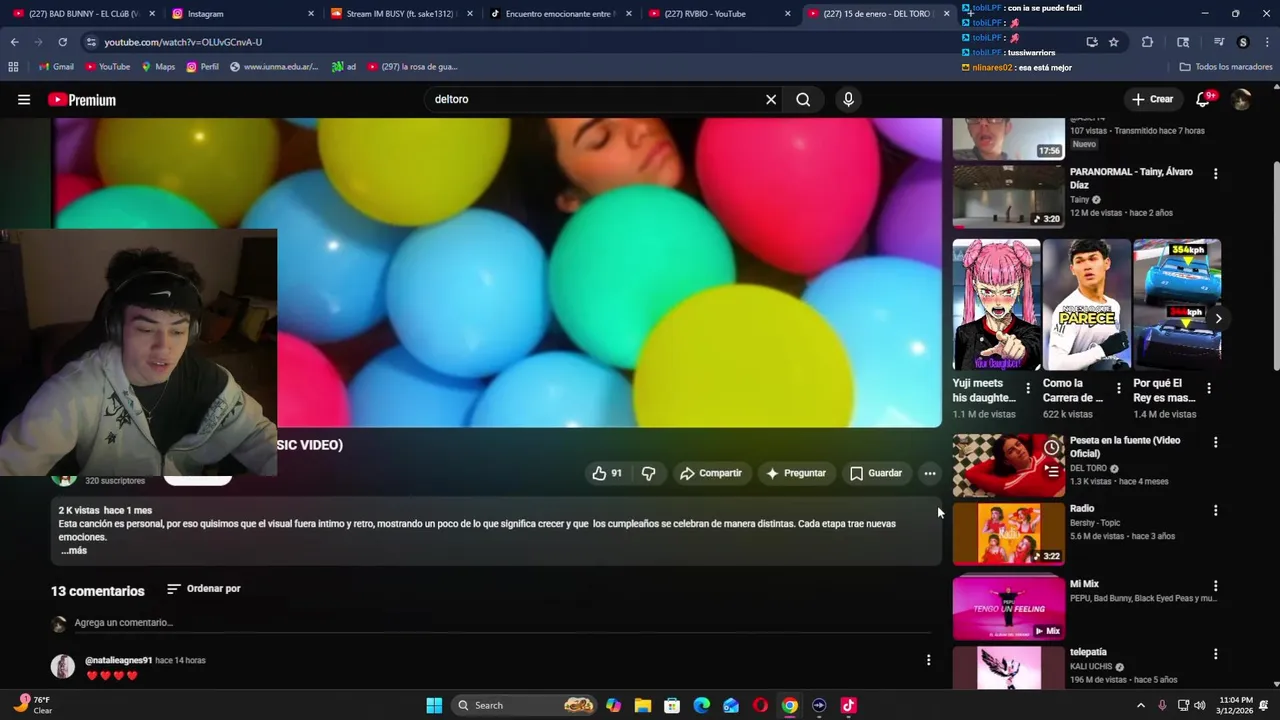Open TikTok app from the taskbar

click(x=849, y=706)
